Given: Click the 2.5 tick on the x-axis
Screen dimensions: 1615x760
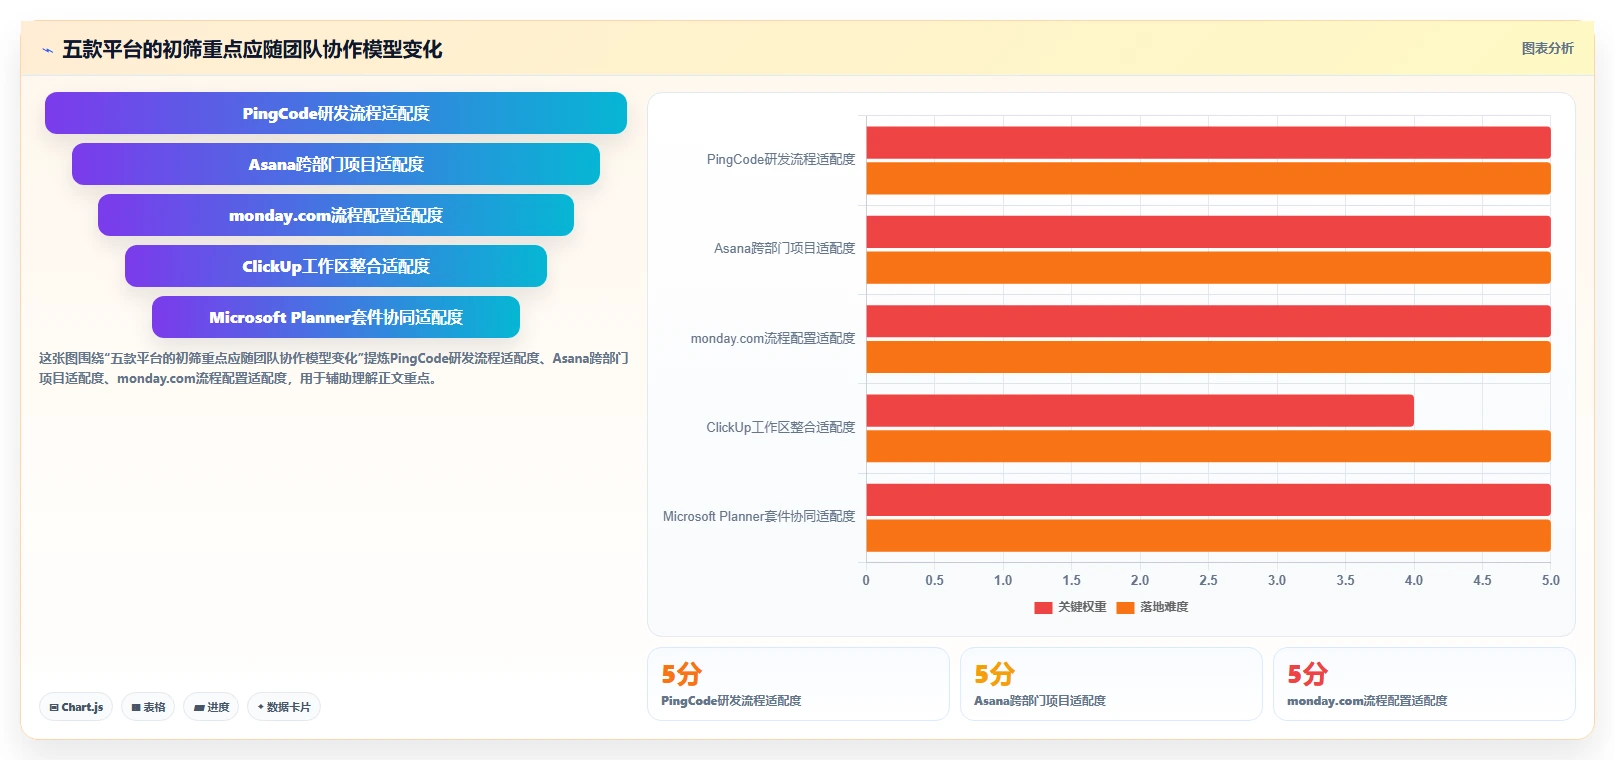Looking at the screenshot, I should pos(1208,580).
